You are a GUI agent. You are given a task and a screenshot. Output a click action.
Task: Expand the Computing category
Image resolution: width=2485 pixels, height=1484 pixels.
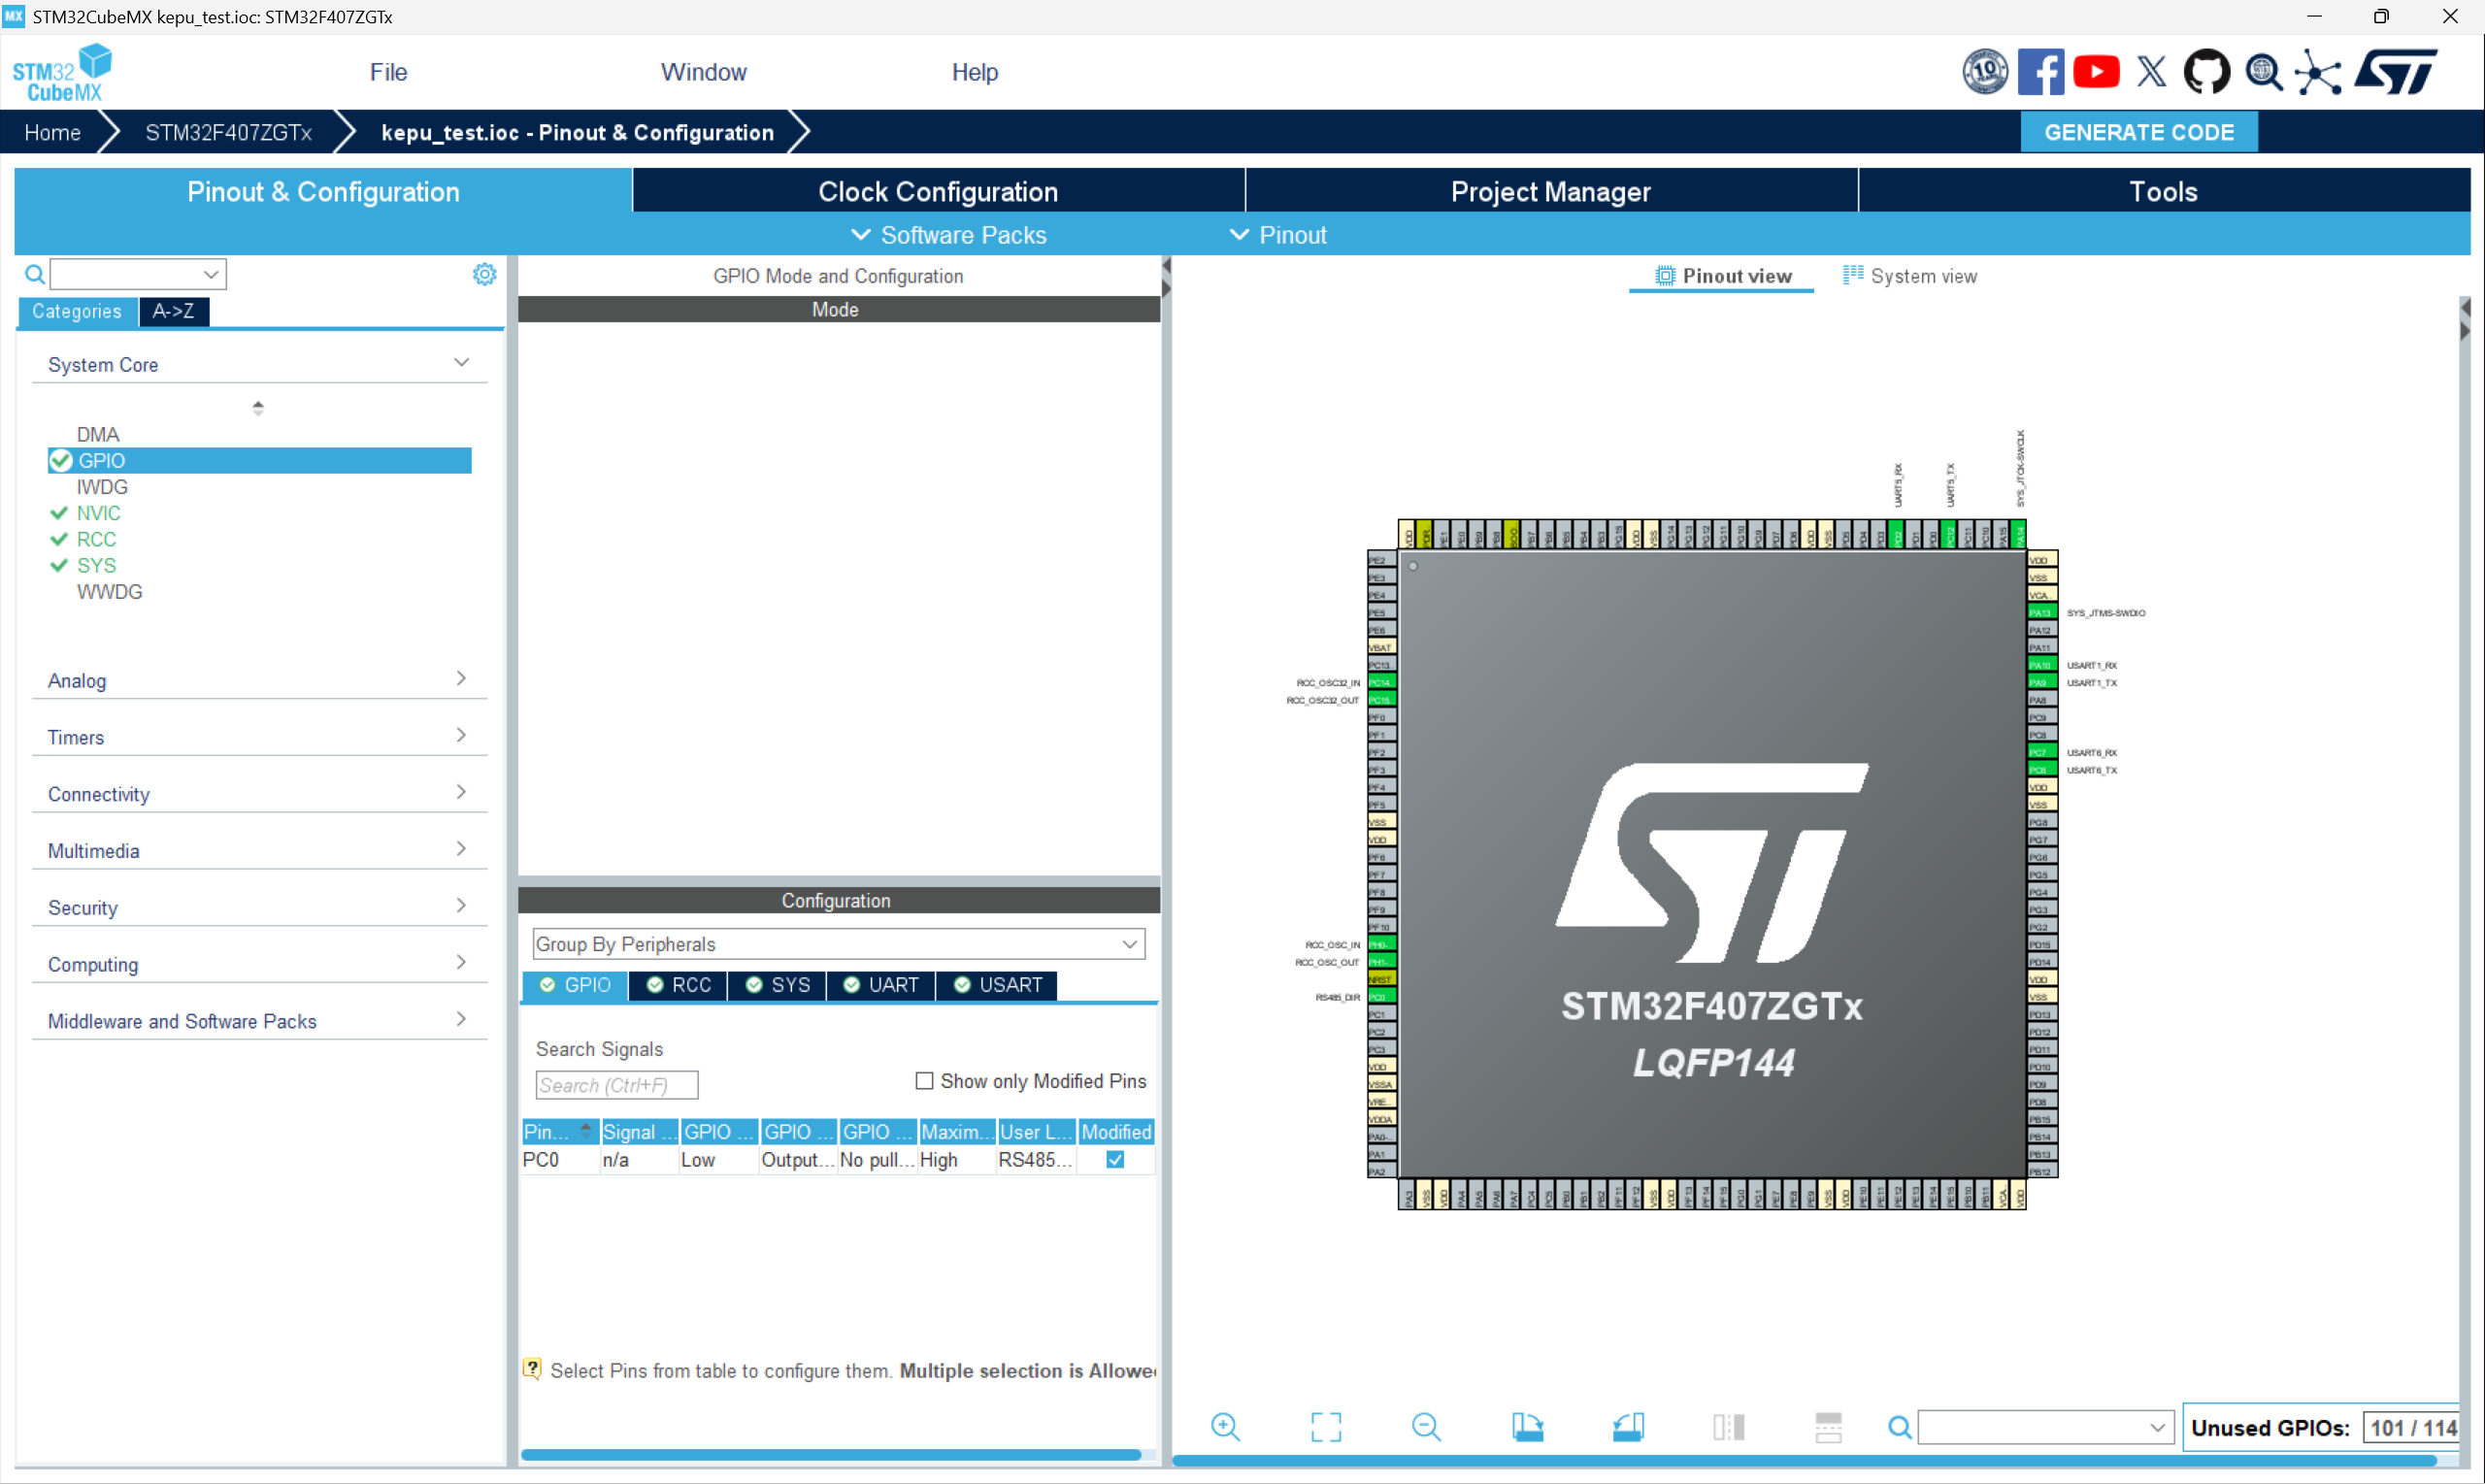click(461, 963)
